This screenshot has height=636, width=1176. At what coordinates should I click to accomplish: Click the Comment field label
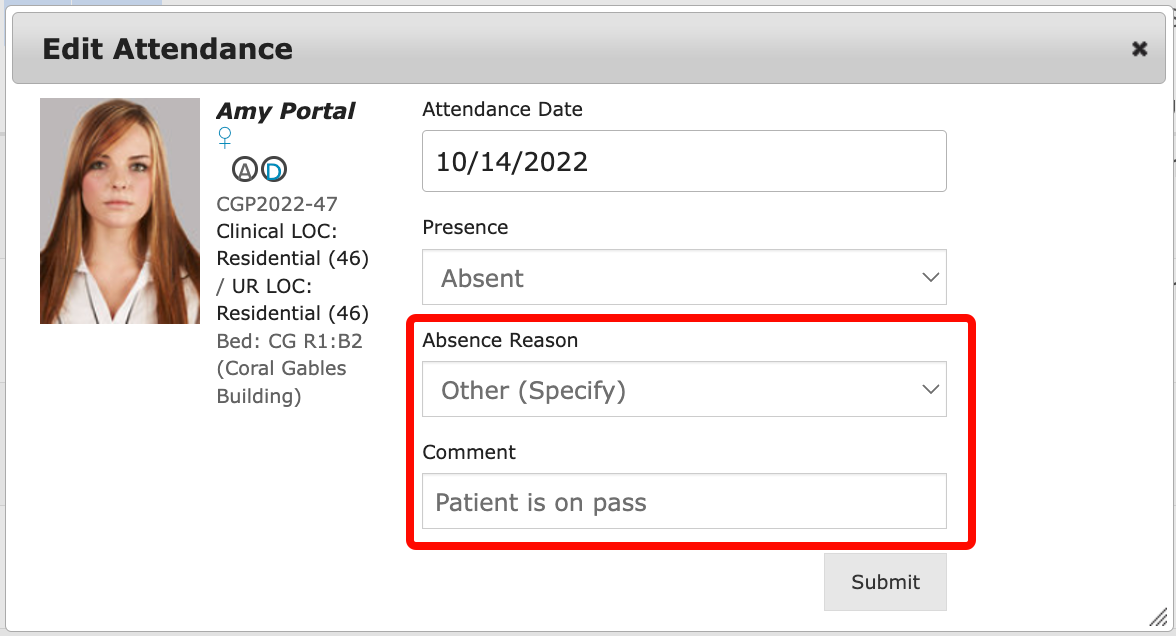click(469, 452)
